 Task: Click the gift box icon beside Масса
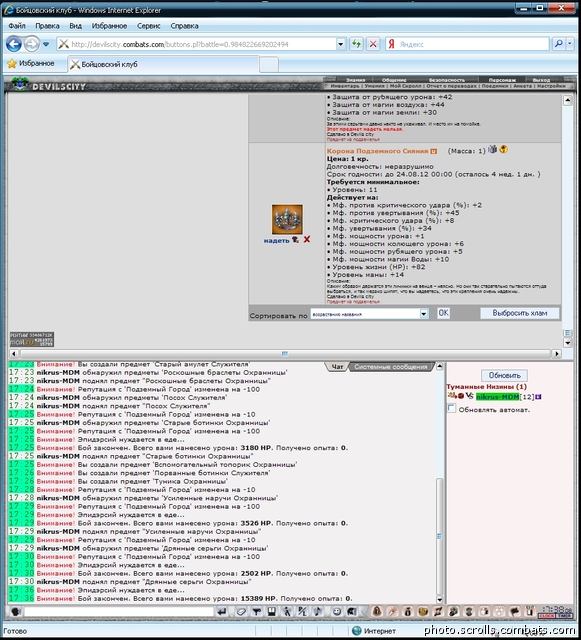(493, 149)
